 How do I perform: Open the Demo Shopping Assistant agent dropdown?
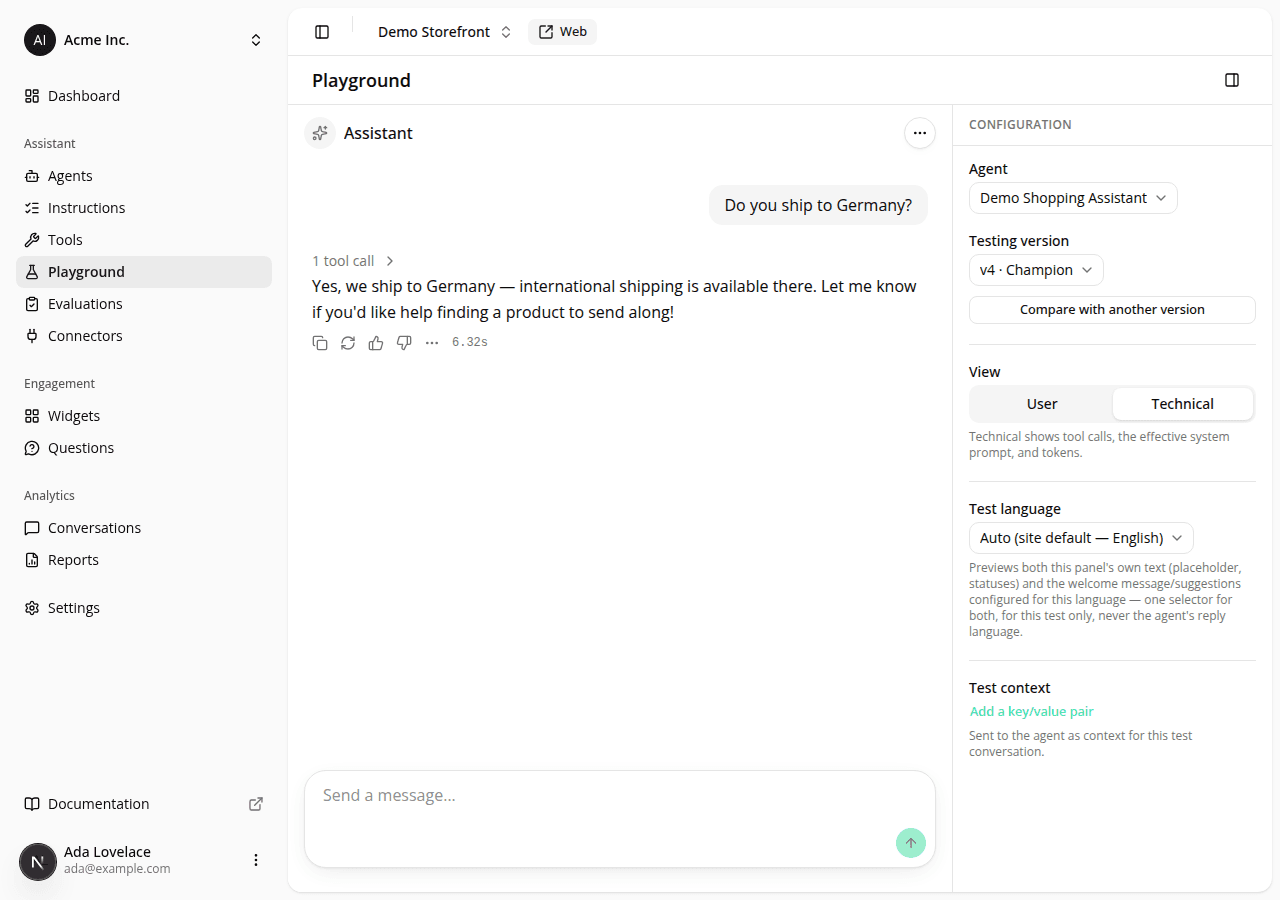[1073, 198]
